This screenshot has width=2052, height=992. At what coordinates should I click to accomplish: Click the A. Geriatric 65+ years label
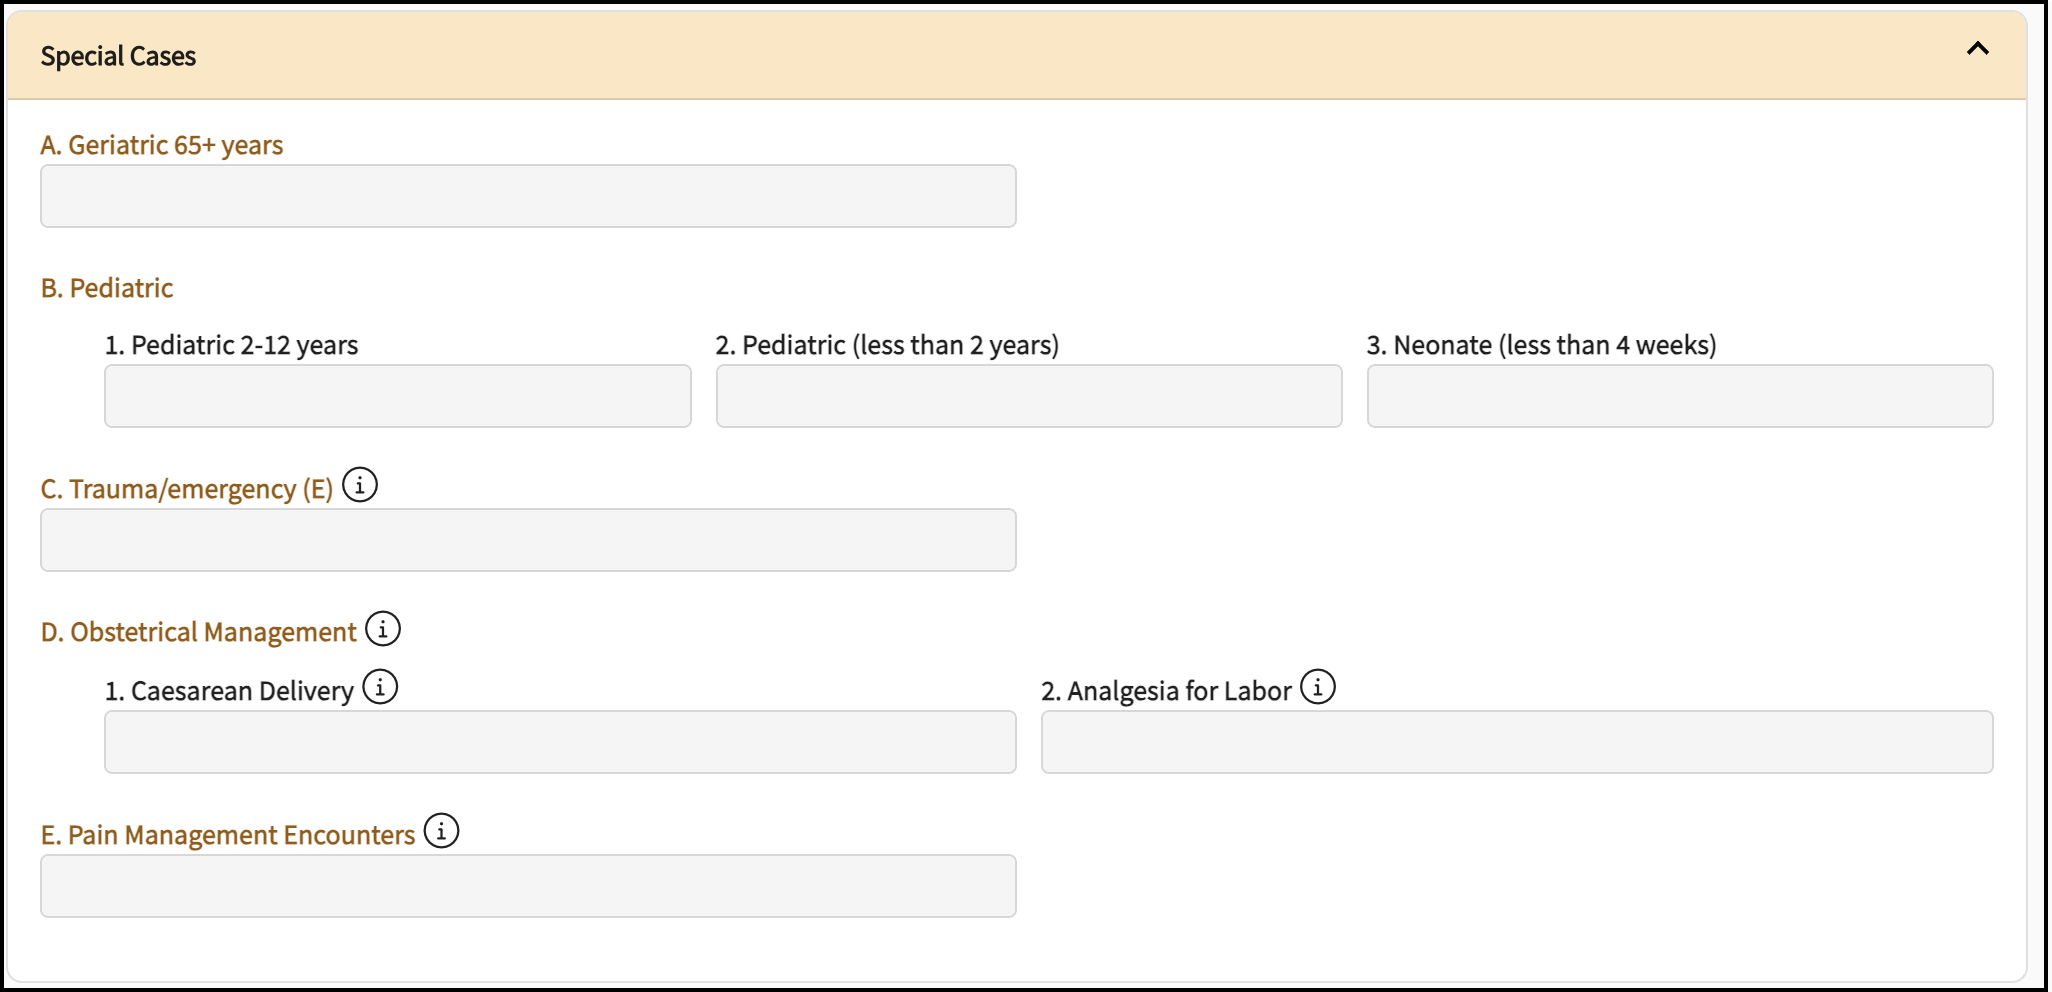tap(162, 146)
